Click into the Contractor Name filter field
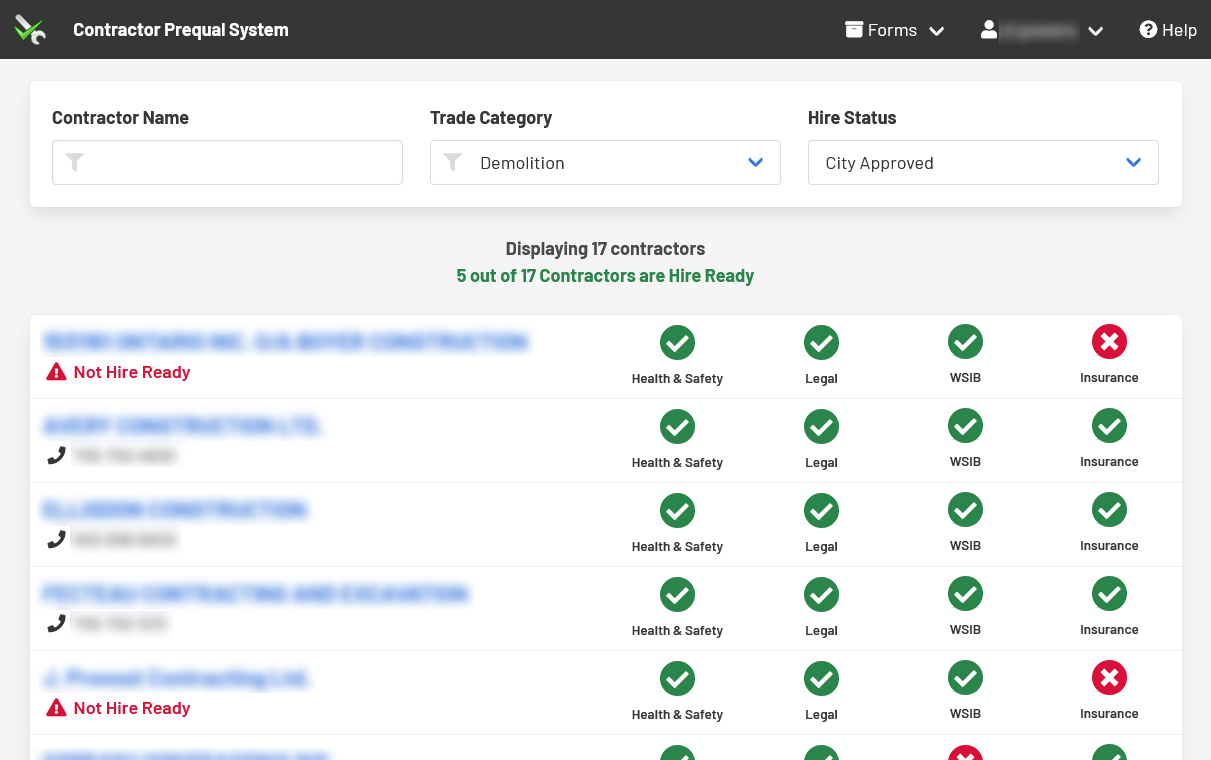 tap(240, 163)
